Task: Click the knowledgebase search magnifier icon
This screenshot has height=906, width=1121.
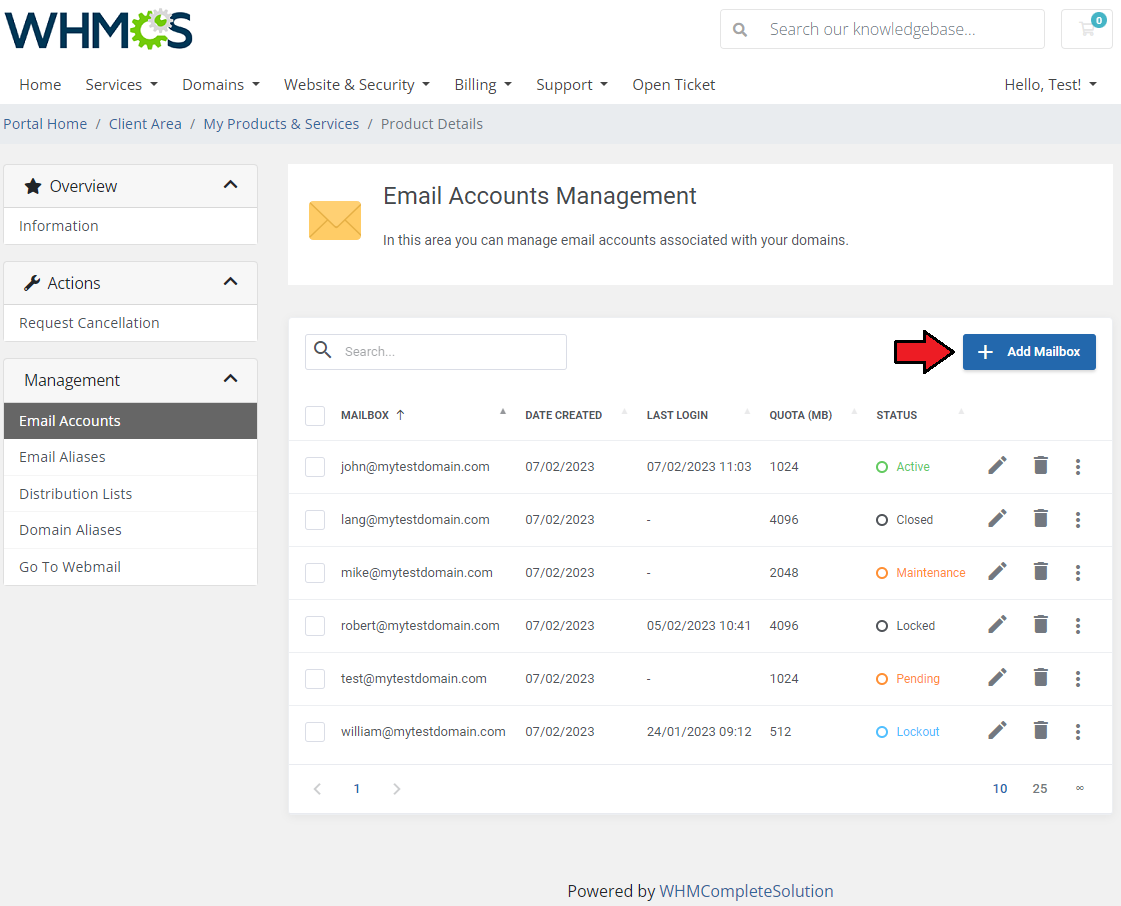Action: click(x=740, y=29)
